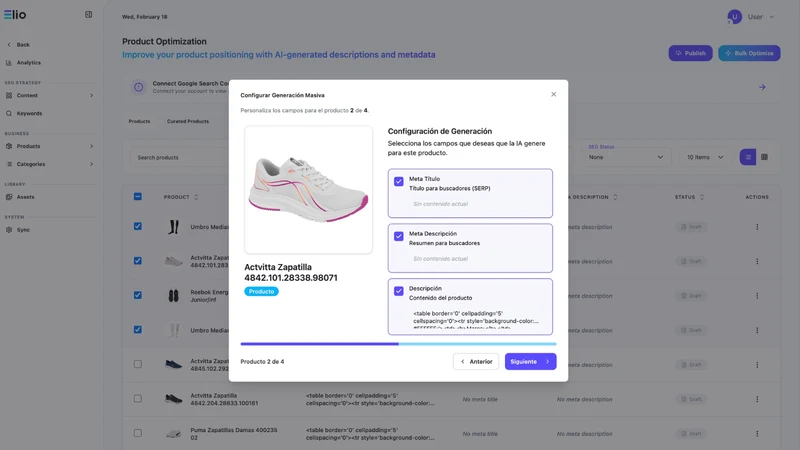Open actions menu for Actvitta 4842.204.28833.100181 row
Viewport: 800px width, 450px height.
(x=757, y=399)
